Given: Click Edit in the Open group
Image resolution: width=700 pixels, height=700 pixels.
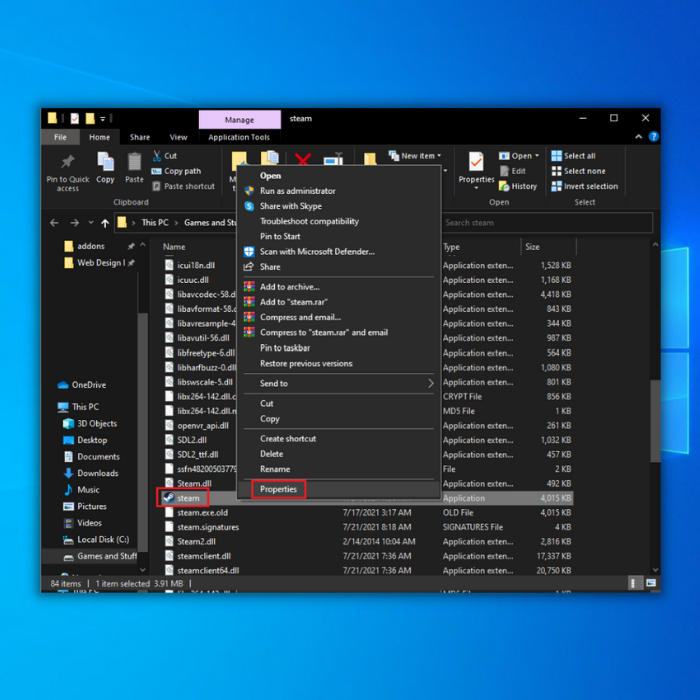Looking at the screenshot, I should [x=512, y=171].
